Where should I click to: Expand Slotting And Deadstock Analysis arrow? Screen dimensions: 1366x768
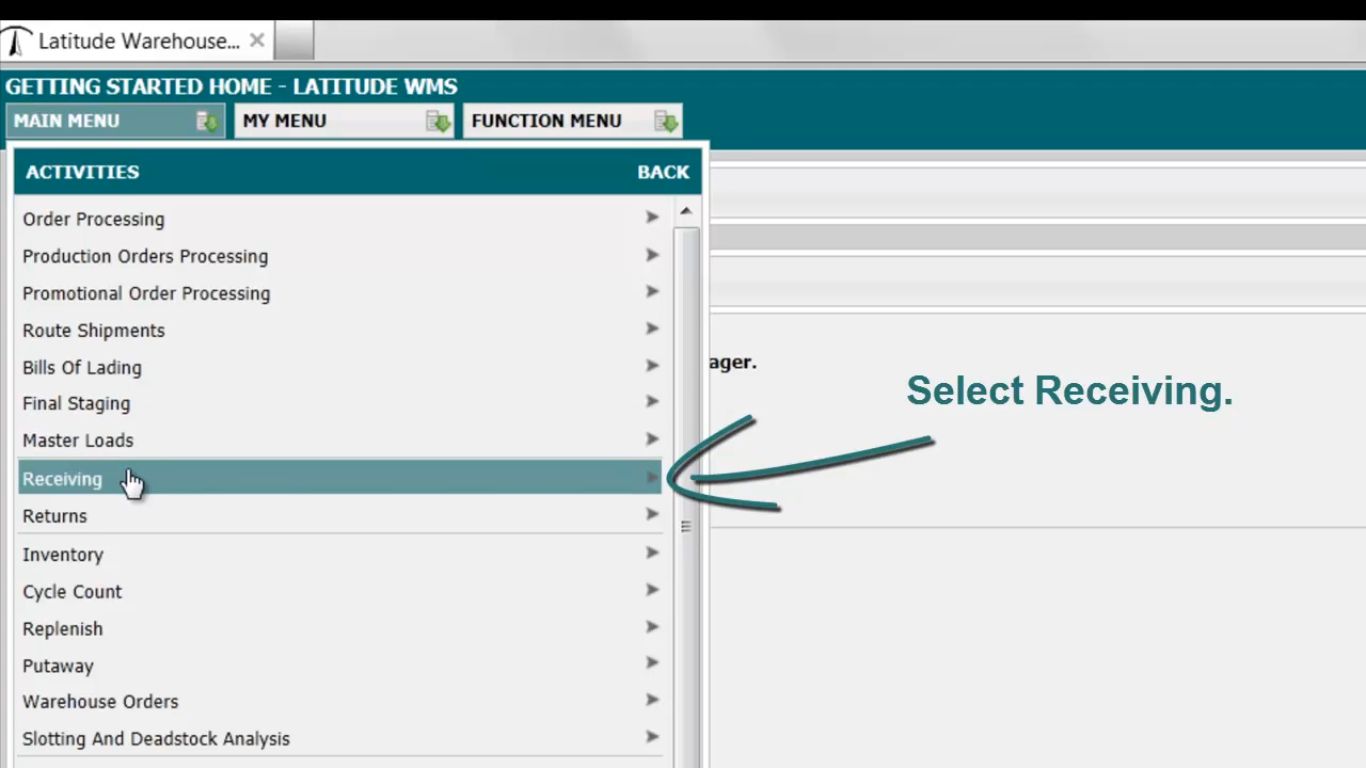[x=652, y=736]
